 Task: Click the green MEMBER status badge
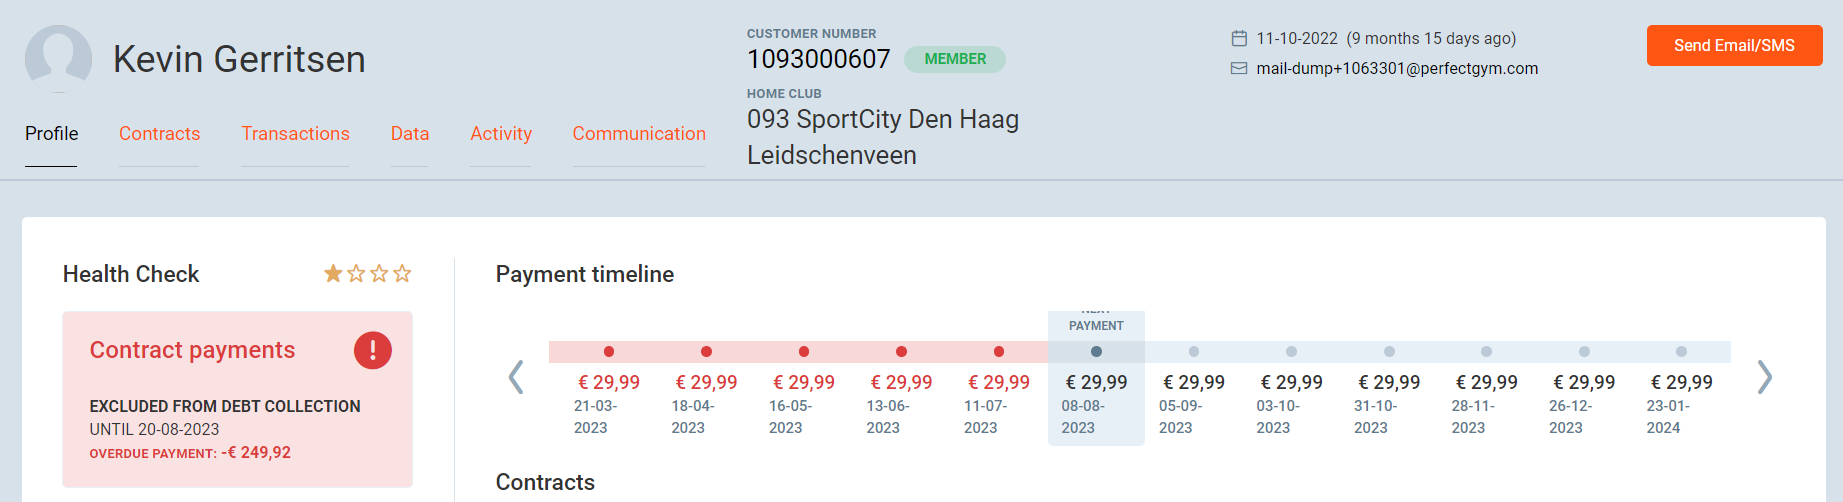[954, 59]
